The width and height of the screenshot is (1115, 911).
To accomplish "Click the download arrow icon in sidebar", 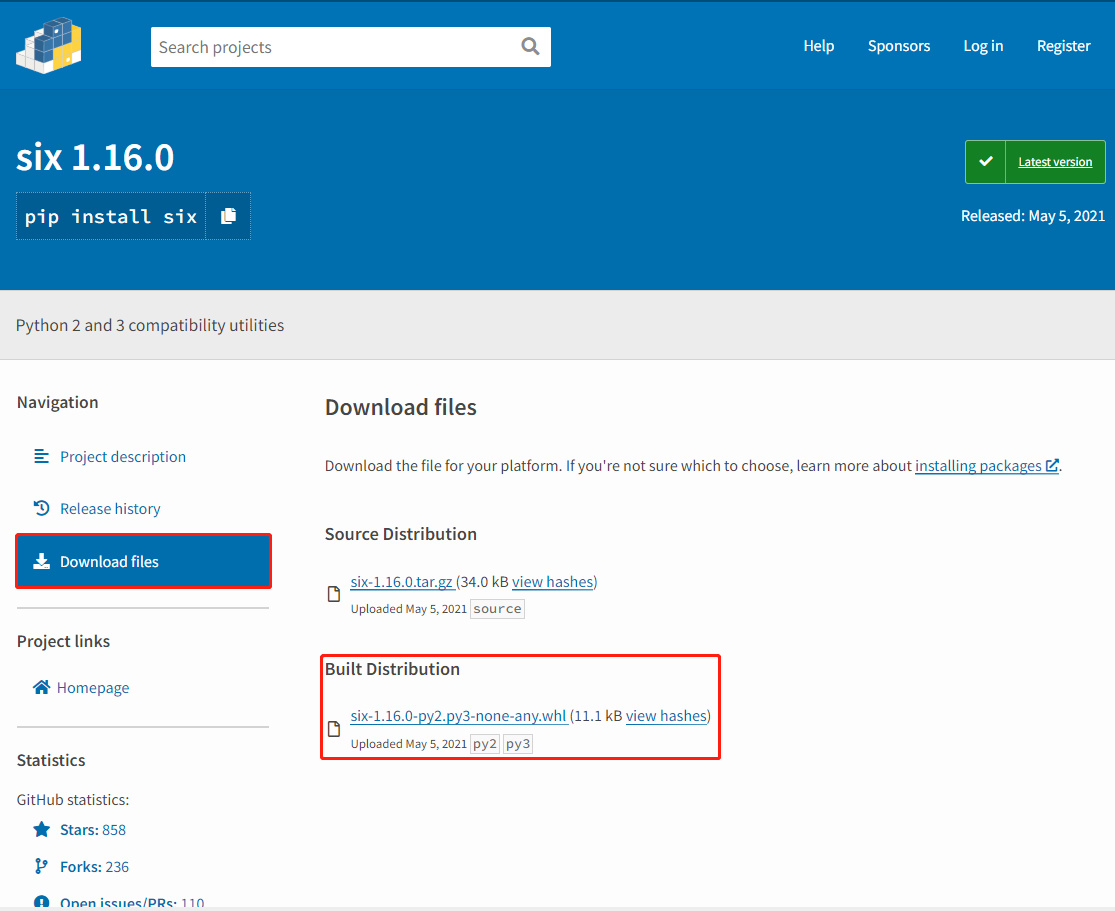I will 42,561.
